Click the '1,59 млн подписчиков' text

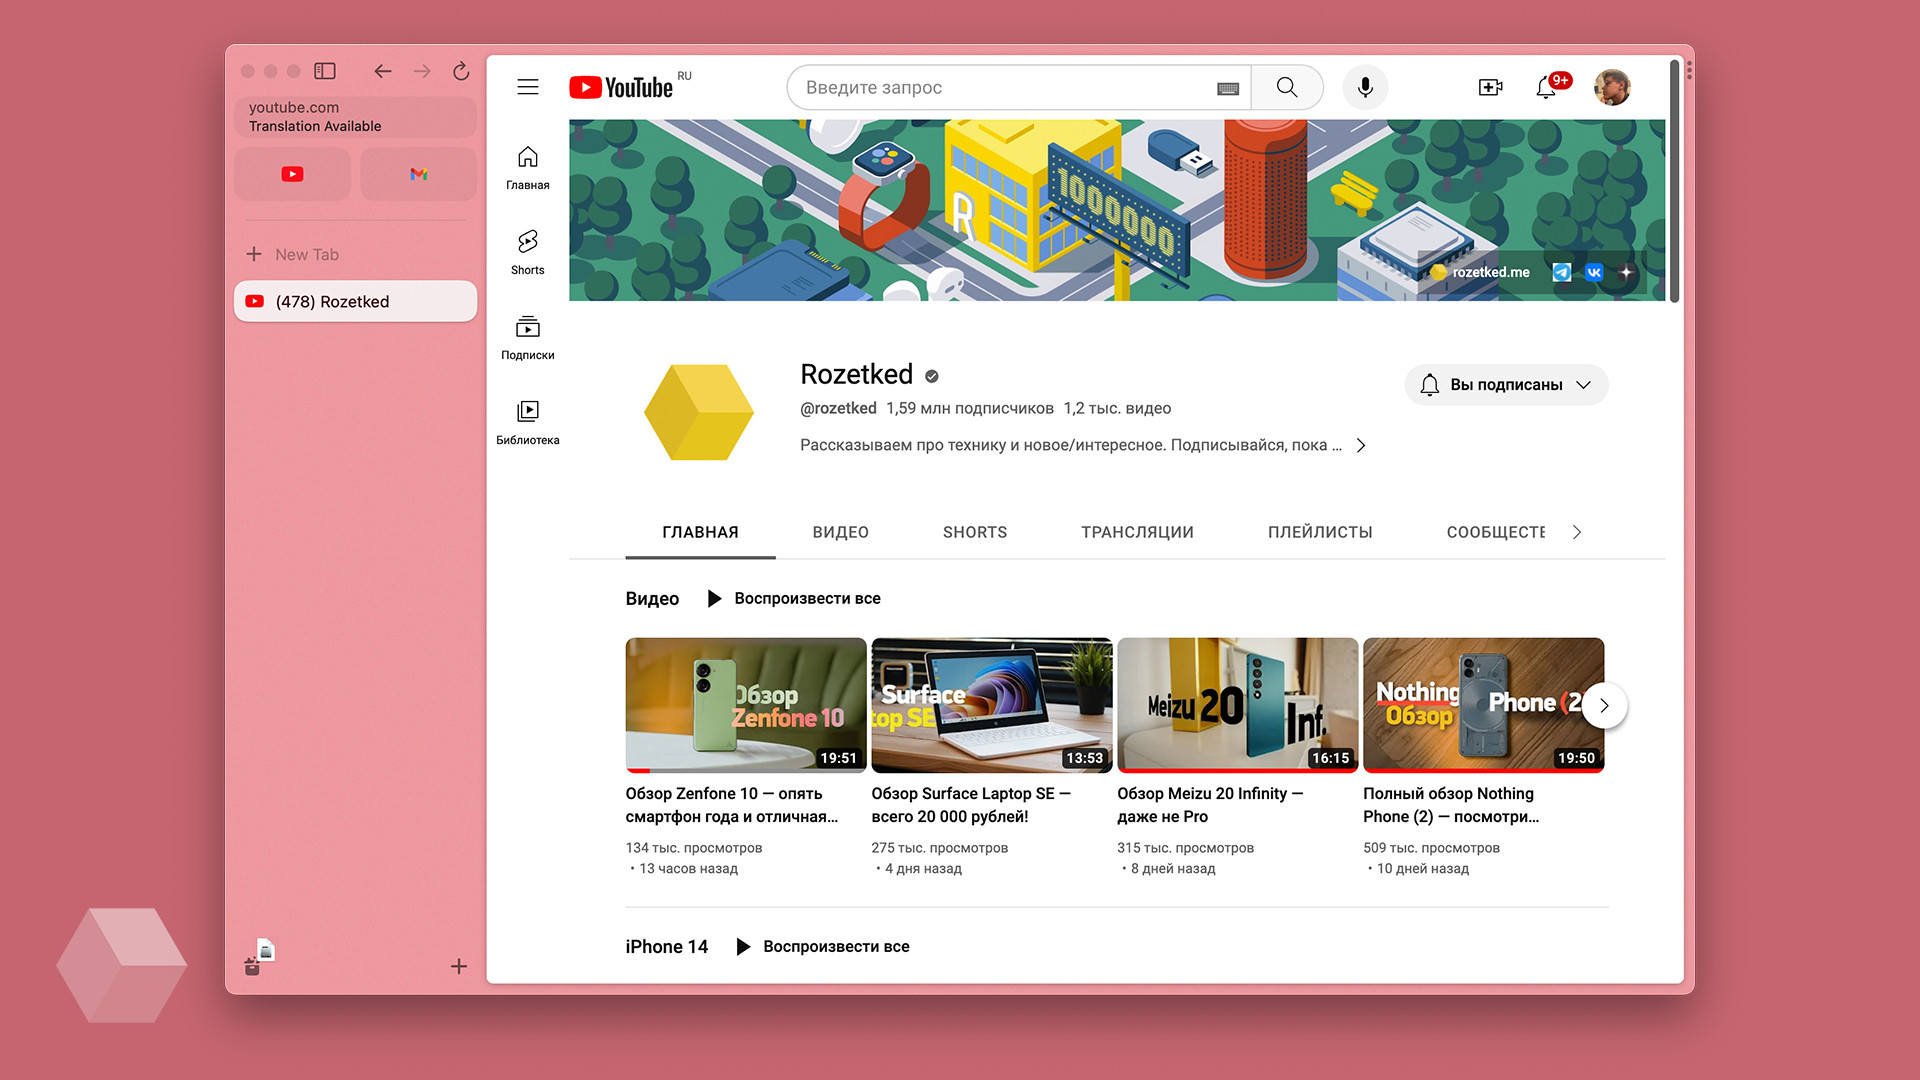pyautogui.click(x=970, y=408)
